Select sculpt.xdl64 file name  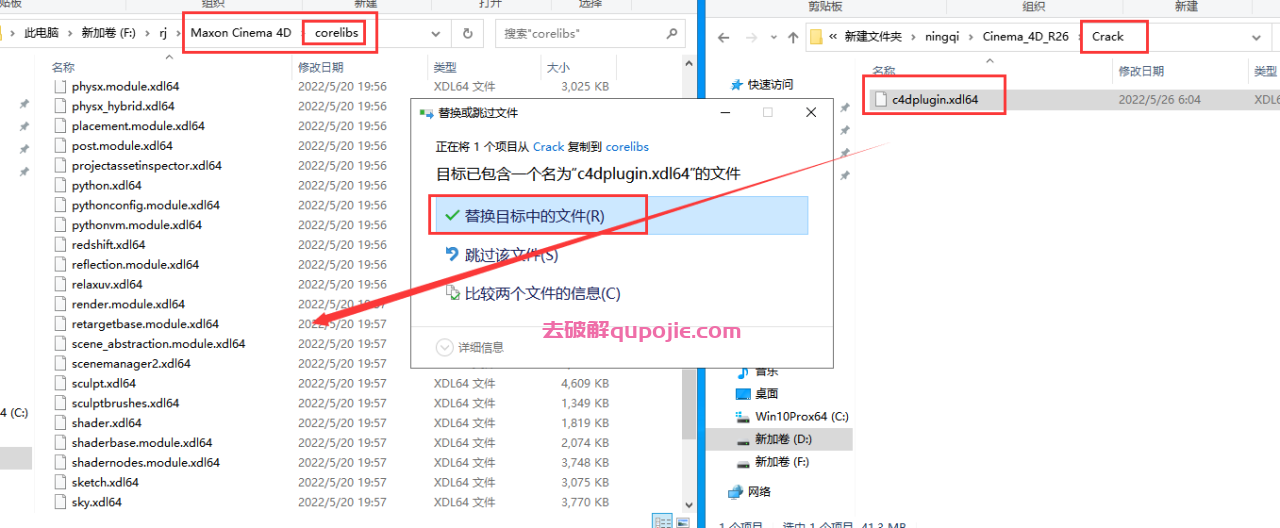104,383
